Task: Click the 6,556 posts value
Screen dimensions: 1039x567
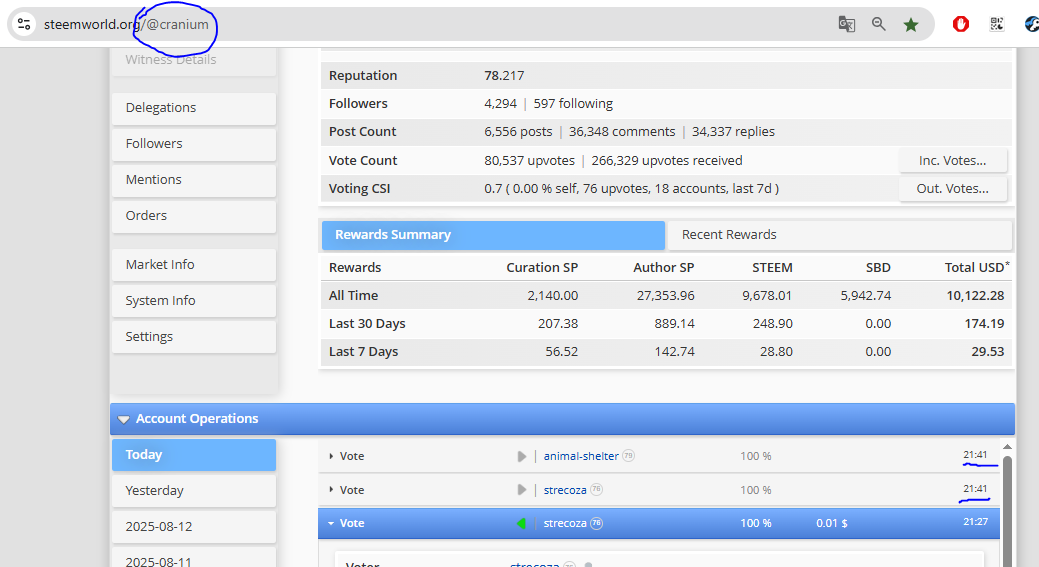Action: (x=518, y=132)
